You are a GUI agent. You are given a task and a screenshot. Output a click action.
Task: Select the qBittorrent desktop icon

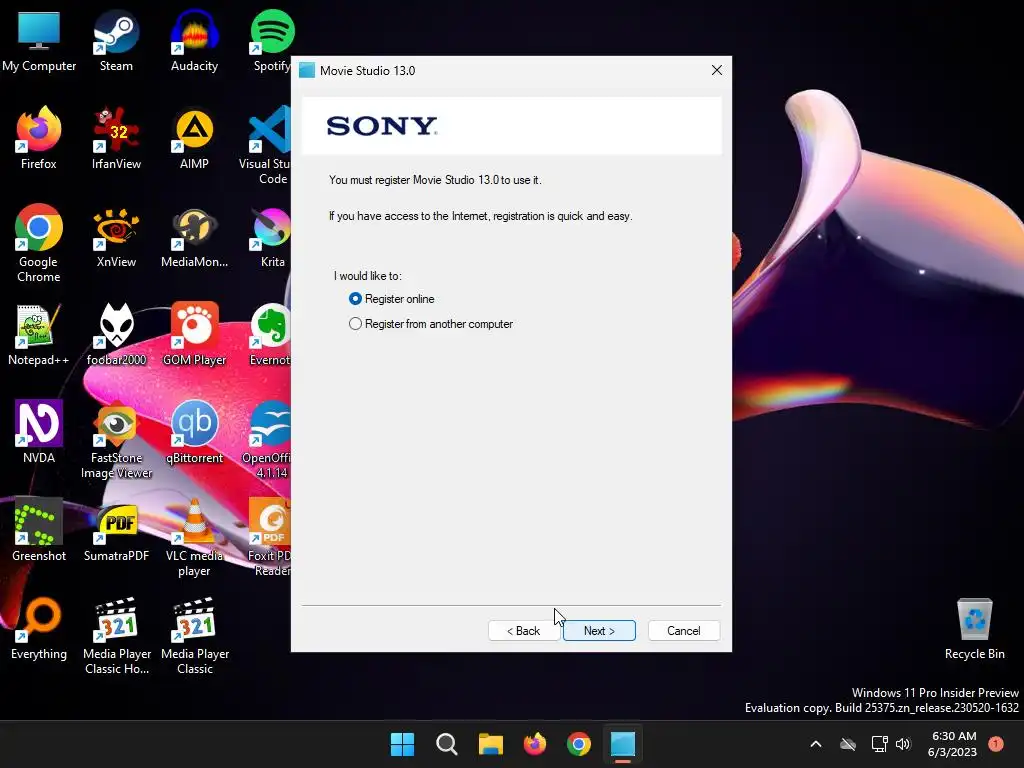[194, 432]
